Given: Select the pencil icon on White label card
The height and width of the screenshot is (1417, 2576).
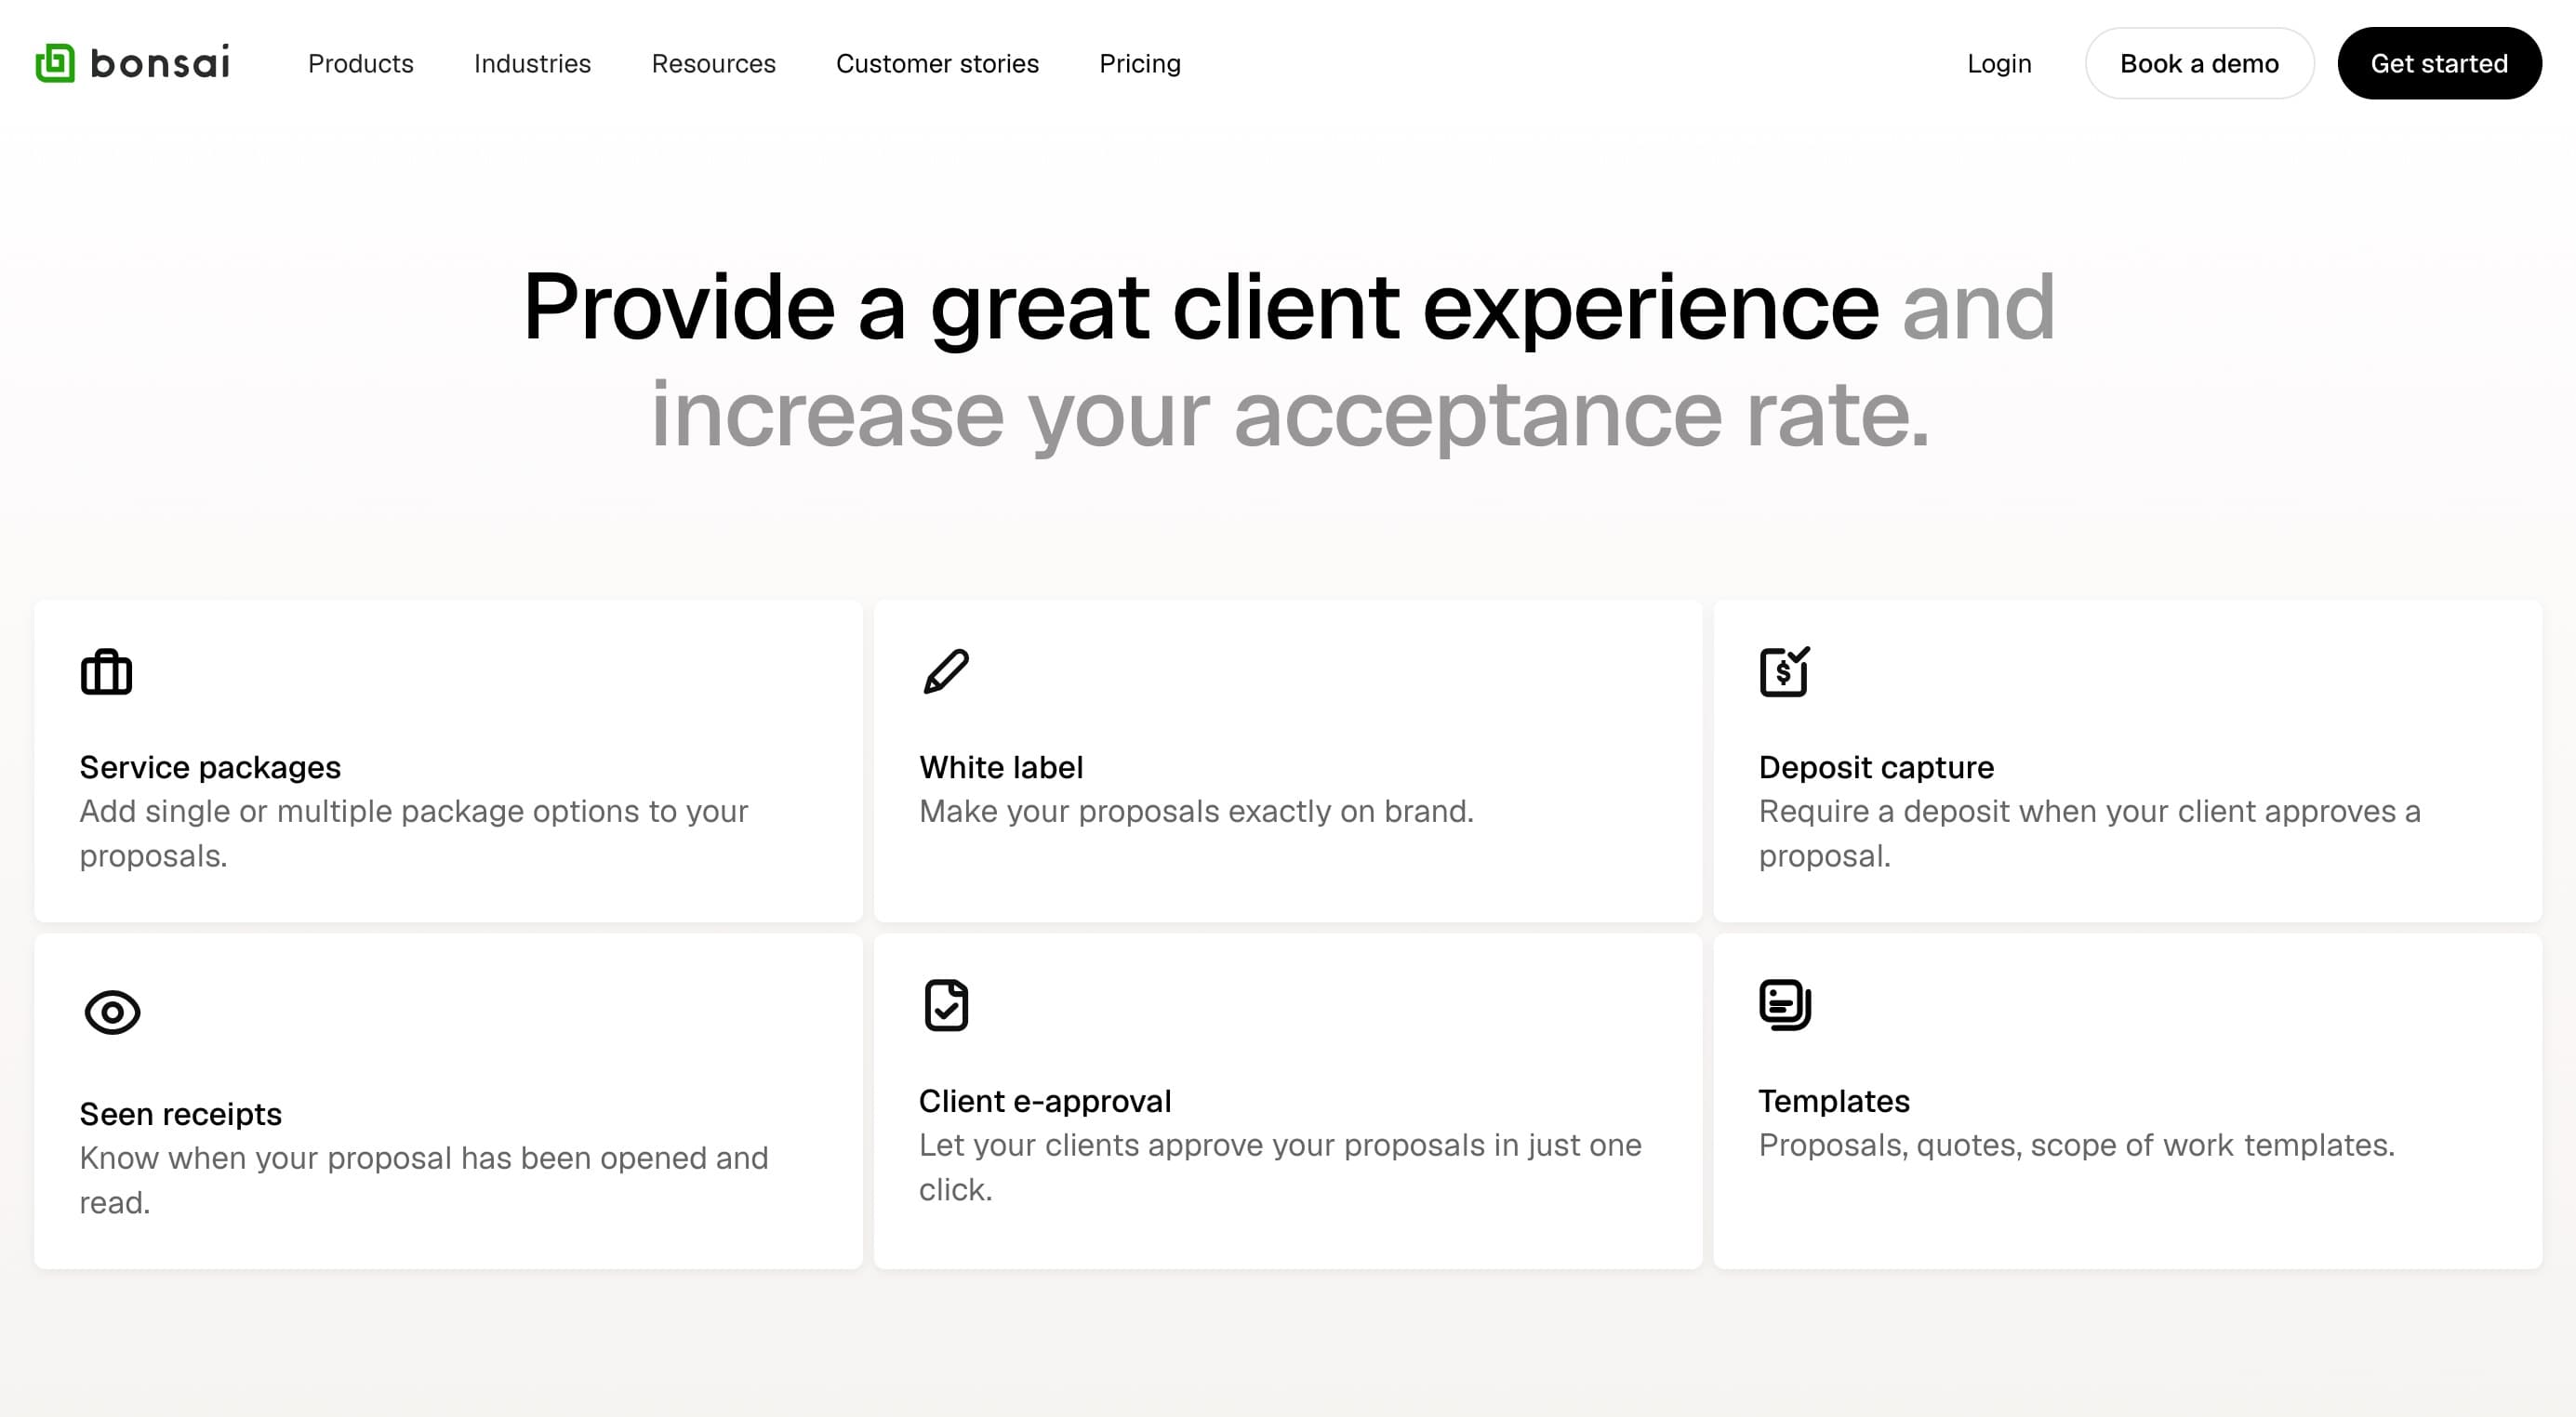Looking at the screenshot, I should (x=946, y=671).
